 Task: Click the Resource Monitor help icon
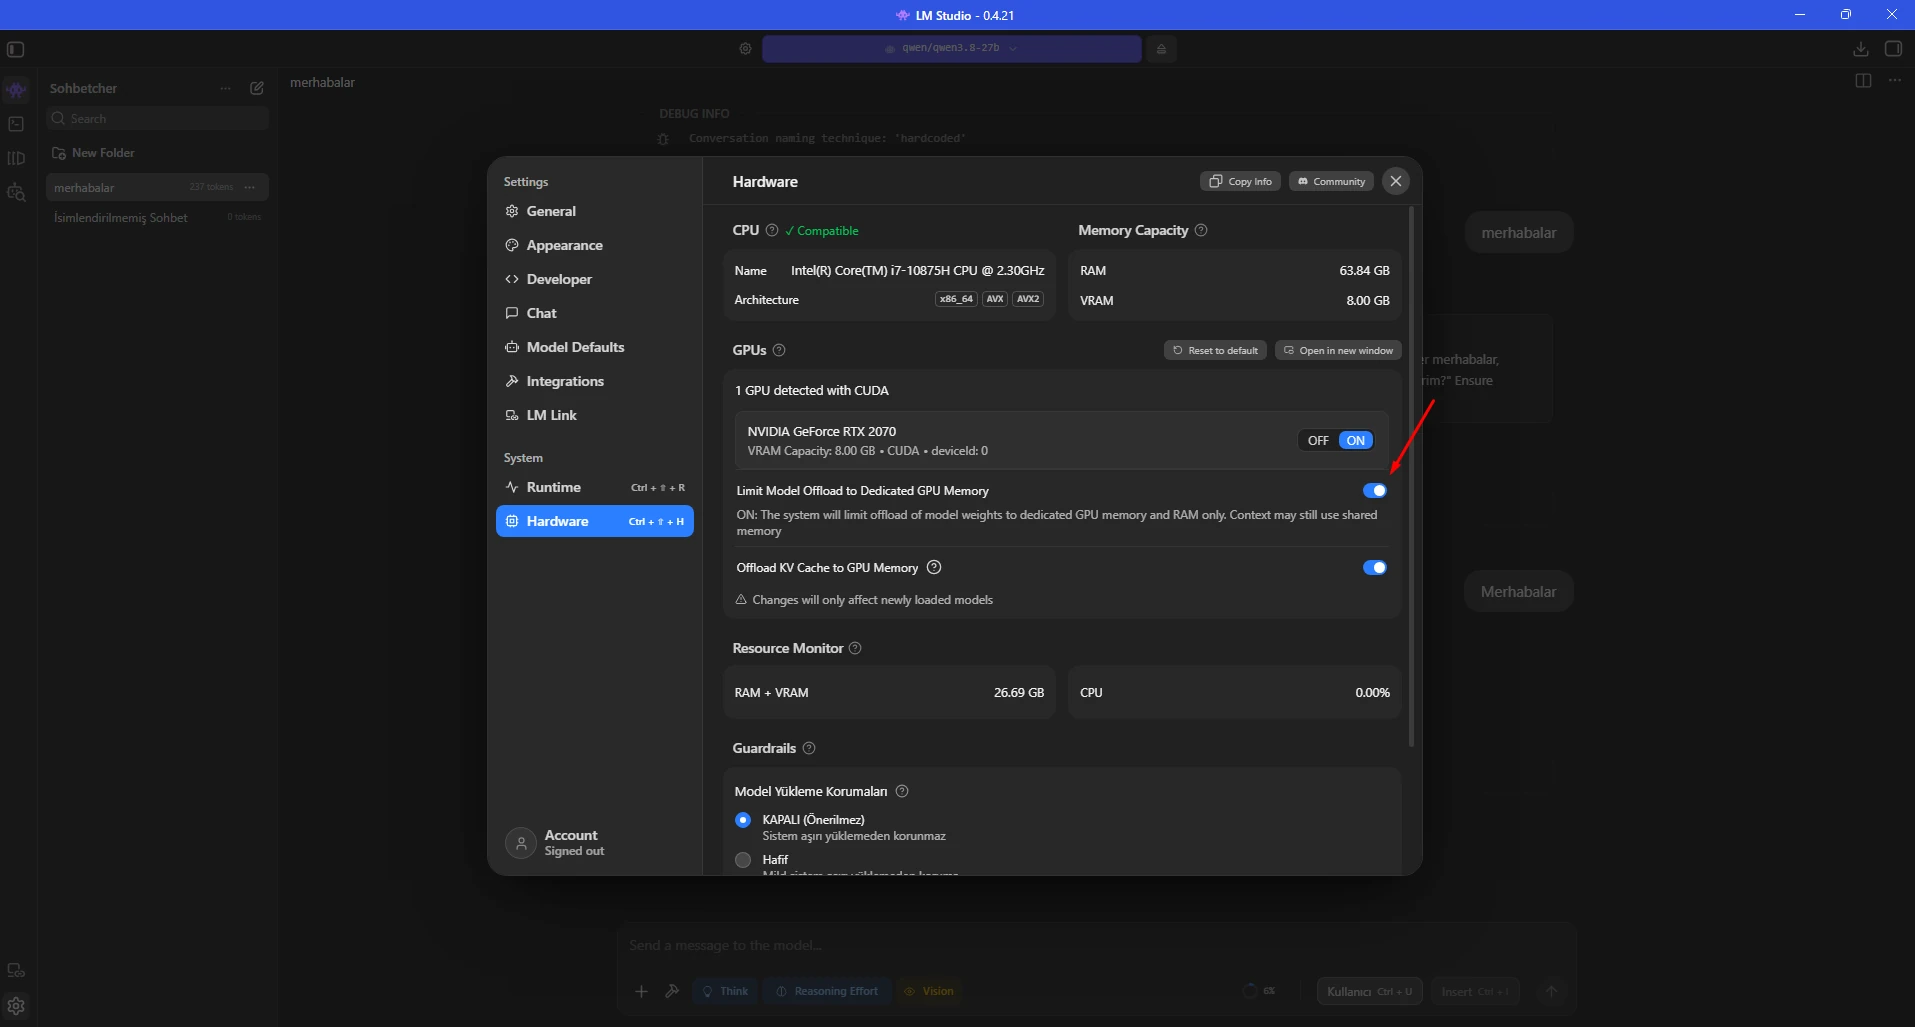(855, 648)
